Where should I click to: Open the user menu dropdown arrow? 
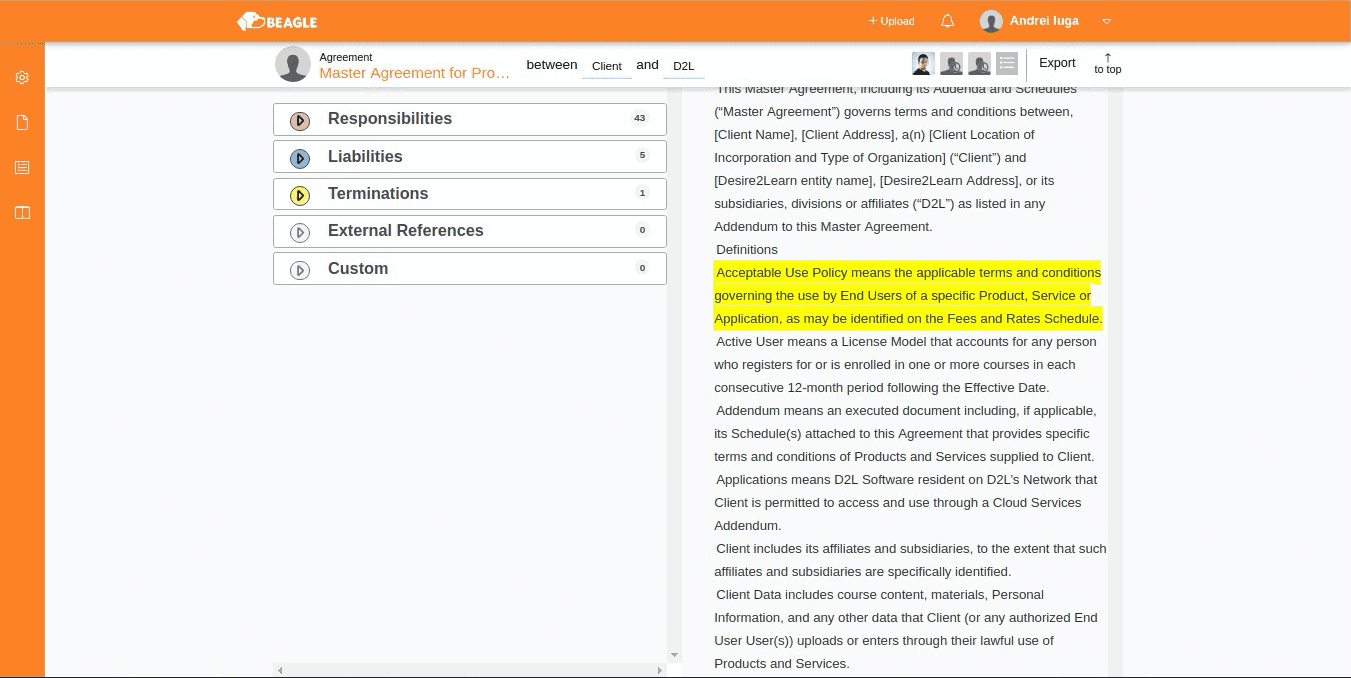pos(1106,21)
